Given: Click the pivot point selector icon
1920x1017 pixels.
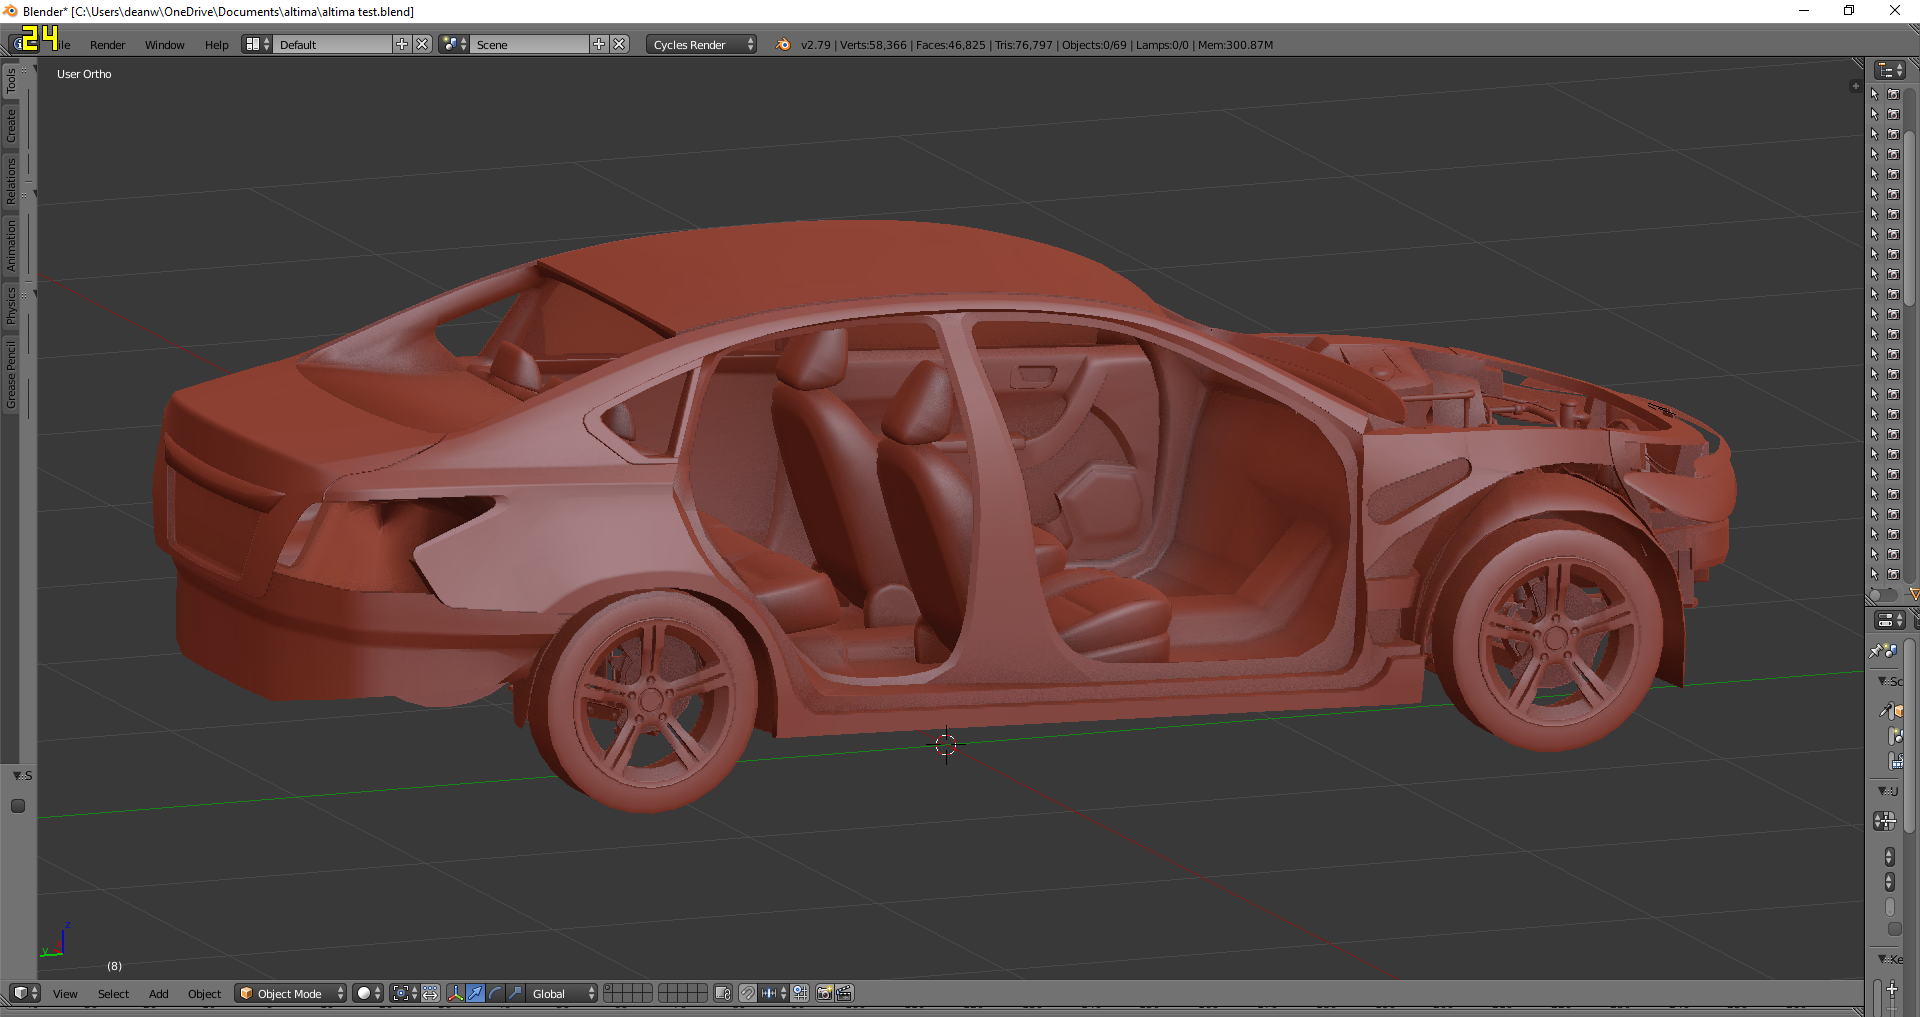Looking at the screenshot, I should coord(402,994).
